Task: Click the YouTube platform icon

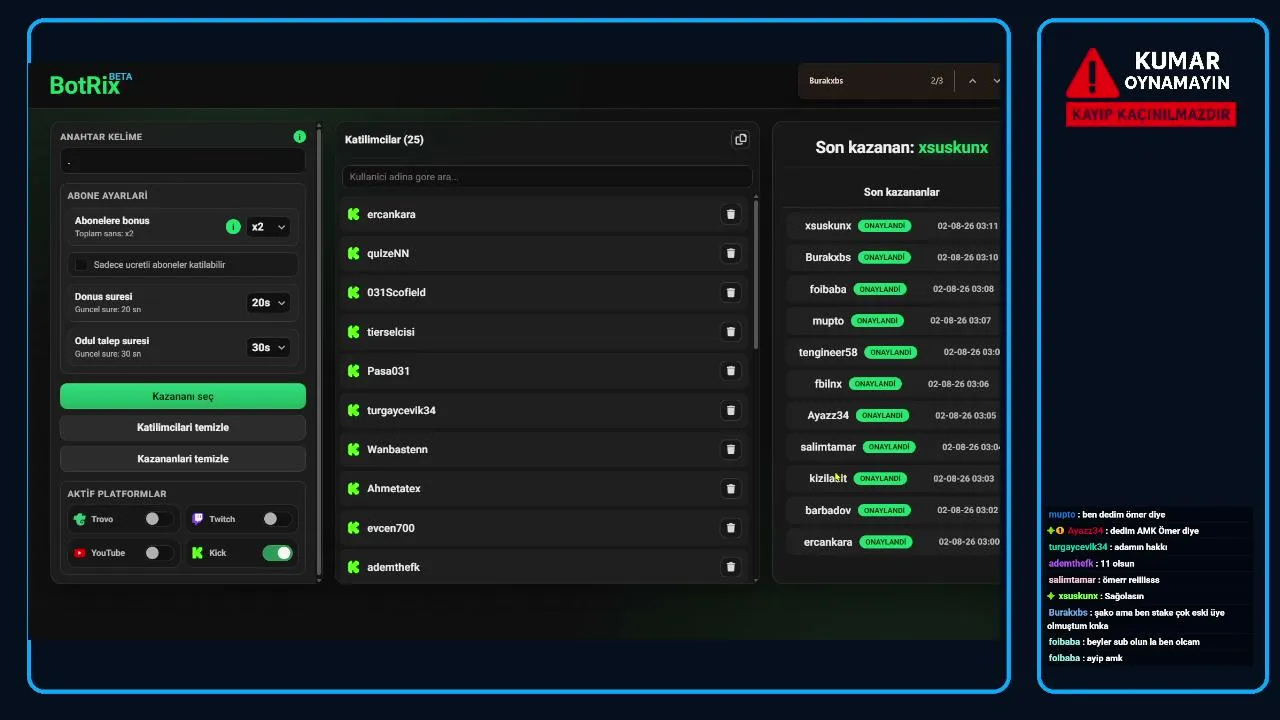Action: 79,553
